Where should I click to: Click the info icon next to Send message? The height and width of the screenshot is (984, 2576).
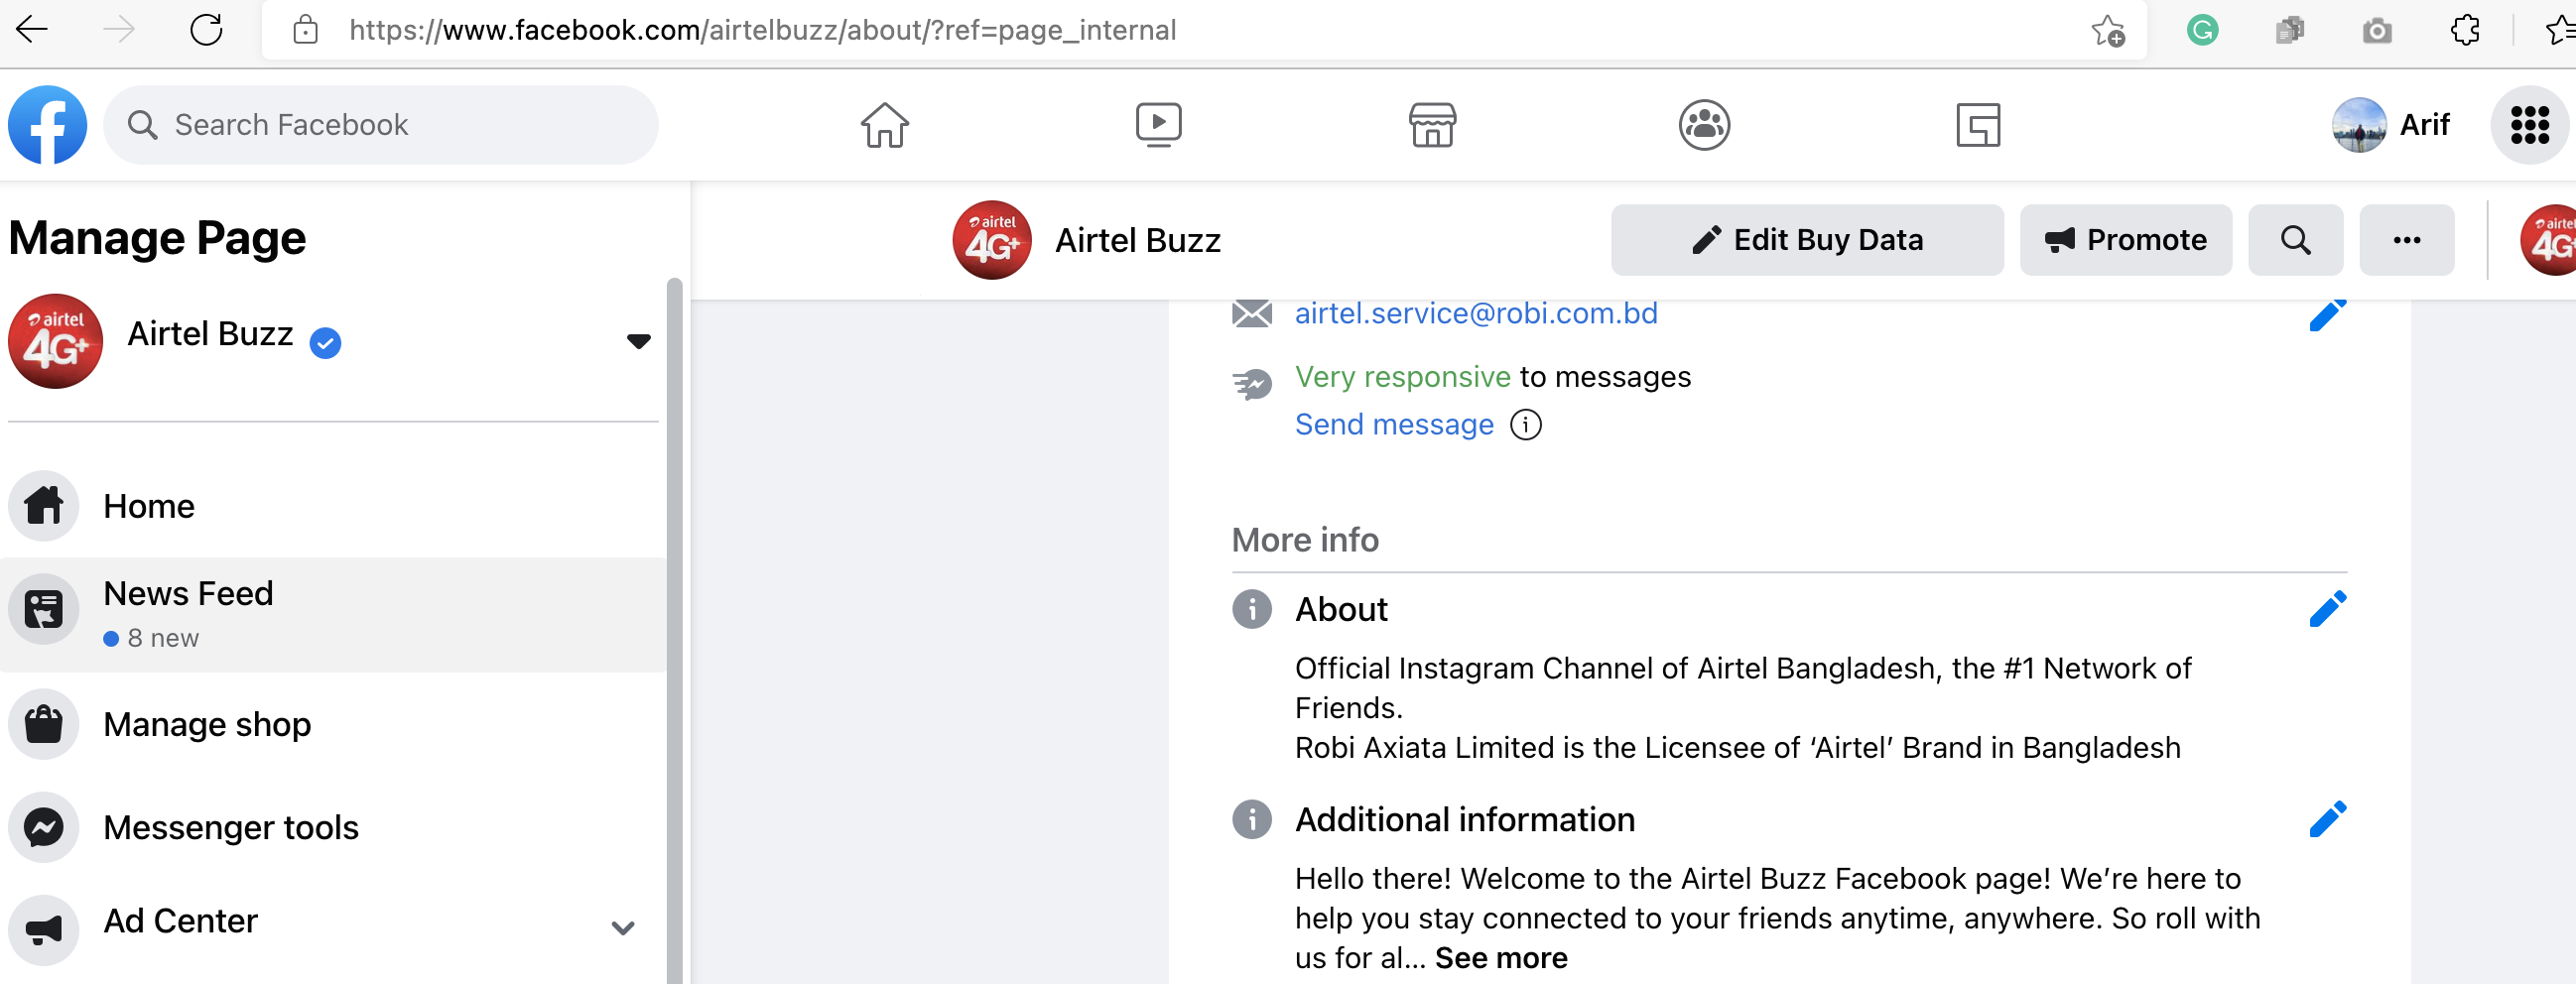(x=1525, y=425)
